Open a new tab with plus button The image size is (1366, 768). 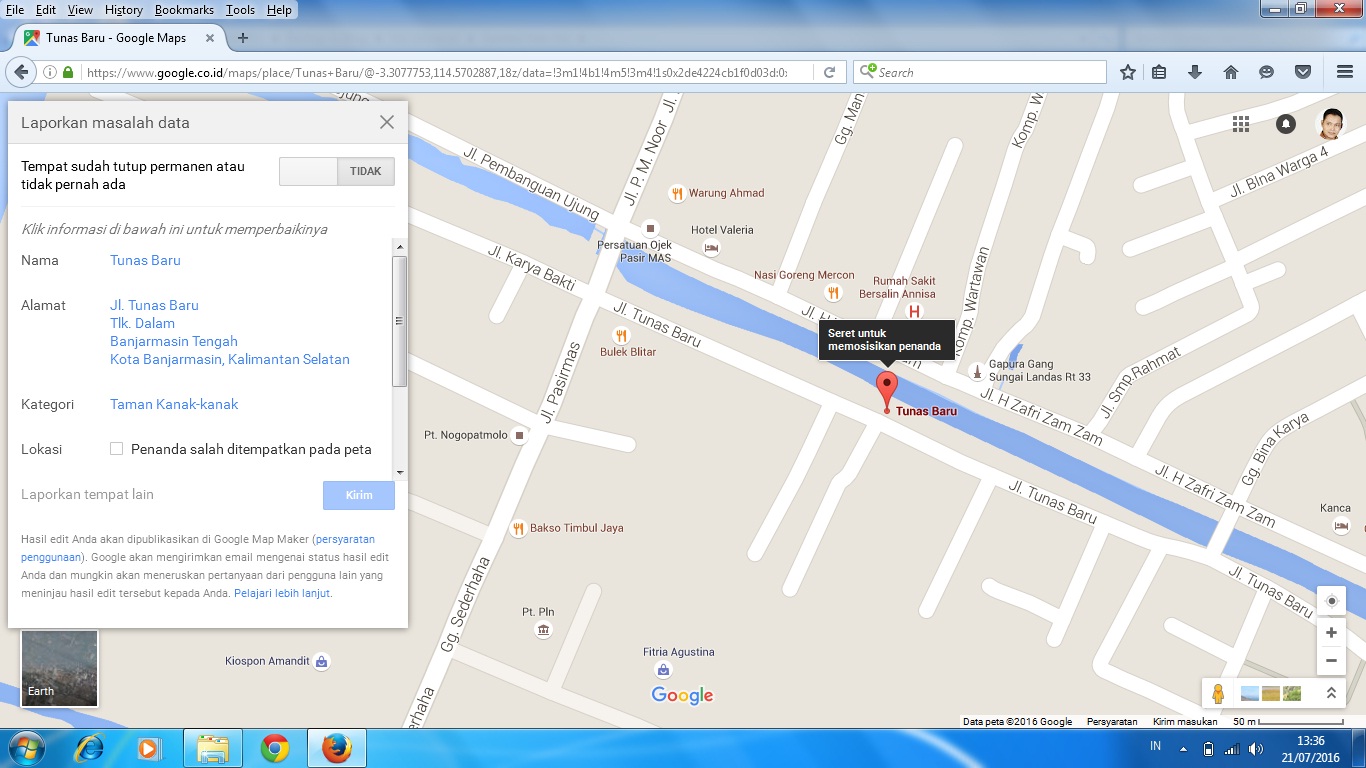[x=242, y=38]
